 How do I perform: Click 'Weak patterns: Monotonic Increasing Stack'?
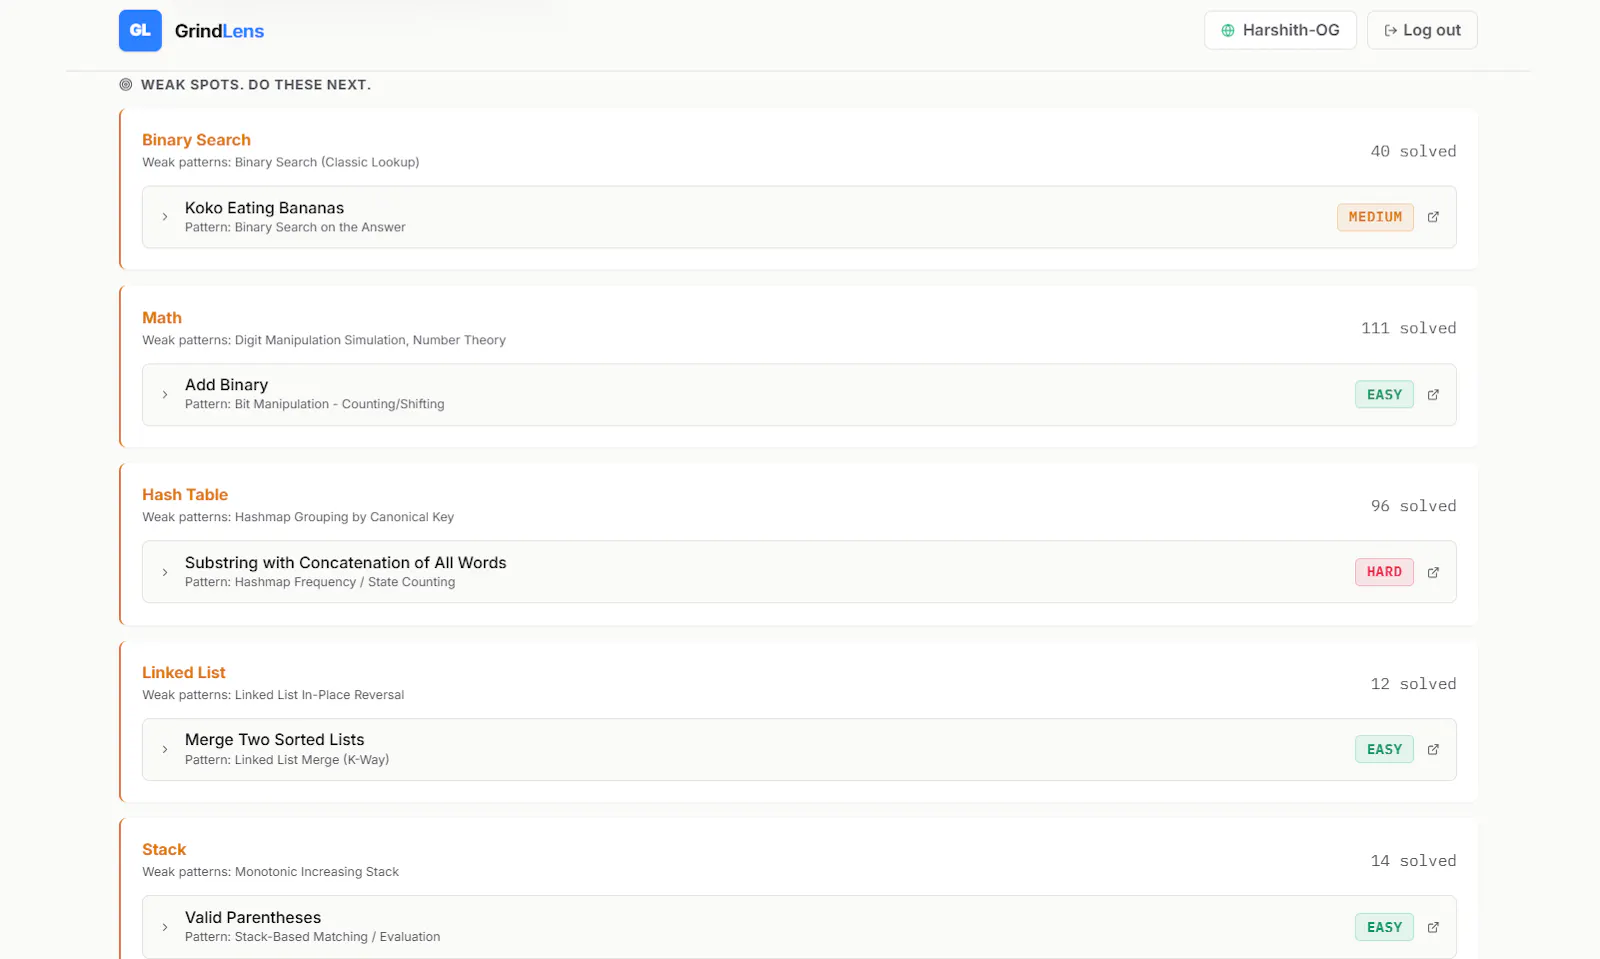270,872
